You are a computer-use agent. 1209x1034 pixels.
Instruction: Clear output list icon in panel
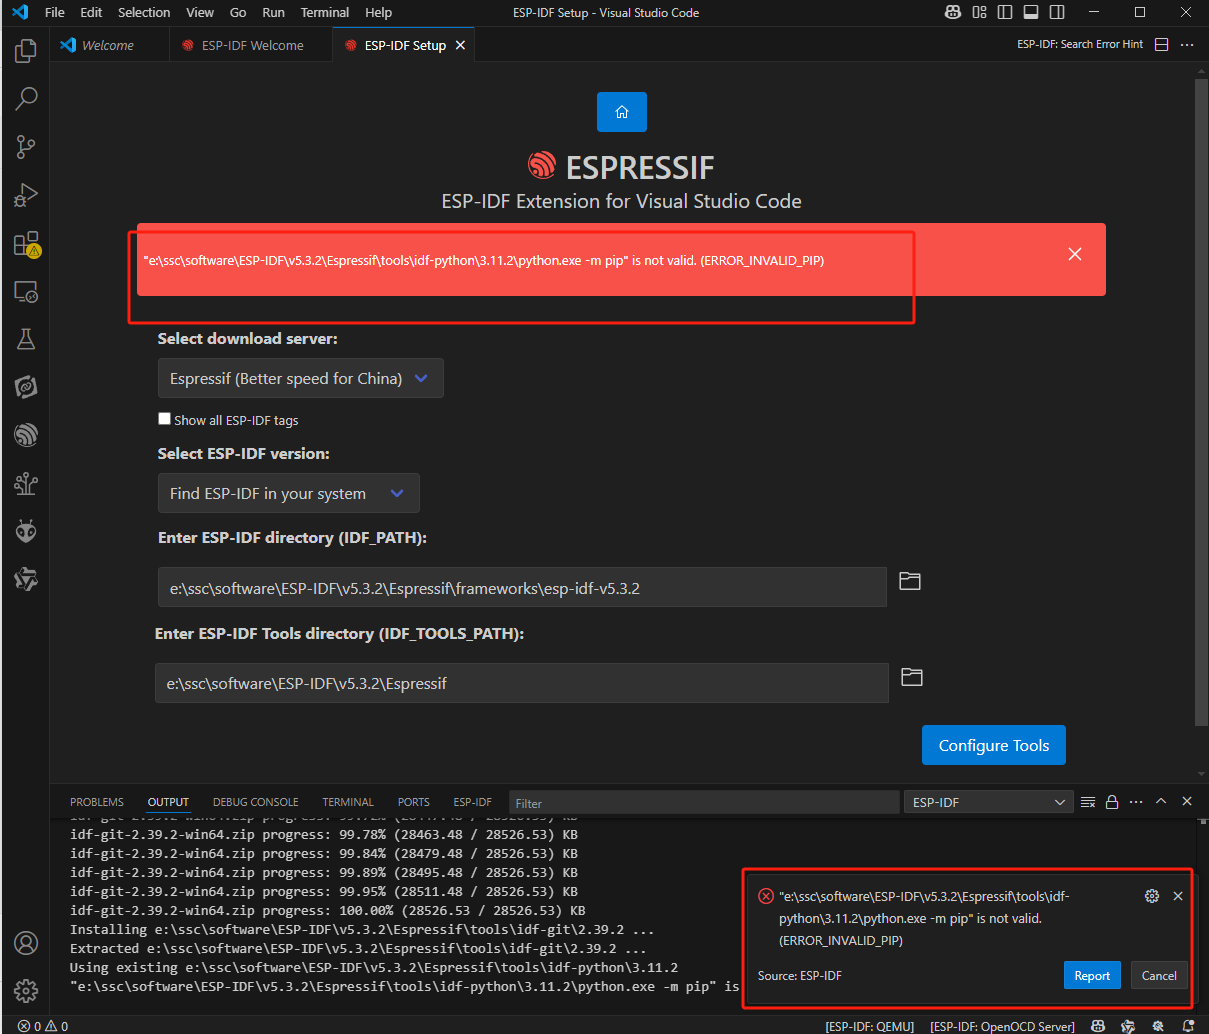click(x=1088, y=802)
